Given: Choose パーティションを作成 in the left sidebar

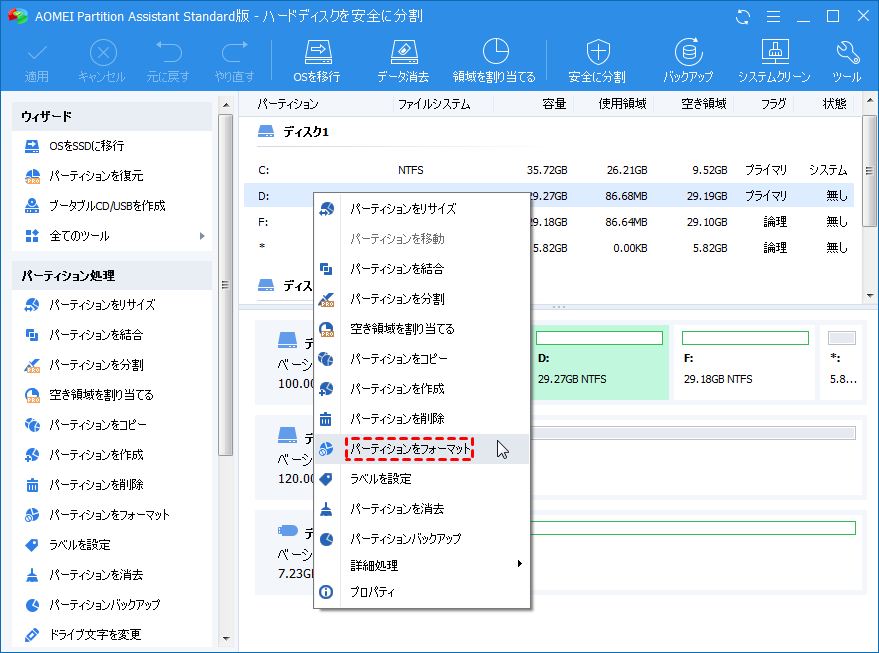Looking at the screenshot, I should 112,455.
